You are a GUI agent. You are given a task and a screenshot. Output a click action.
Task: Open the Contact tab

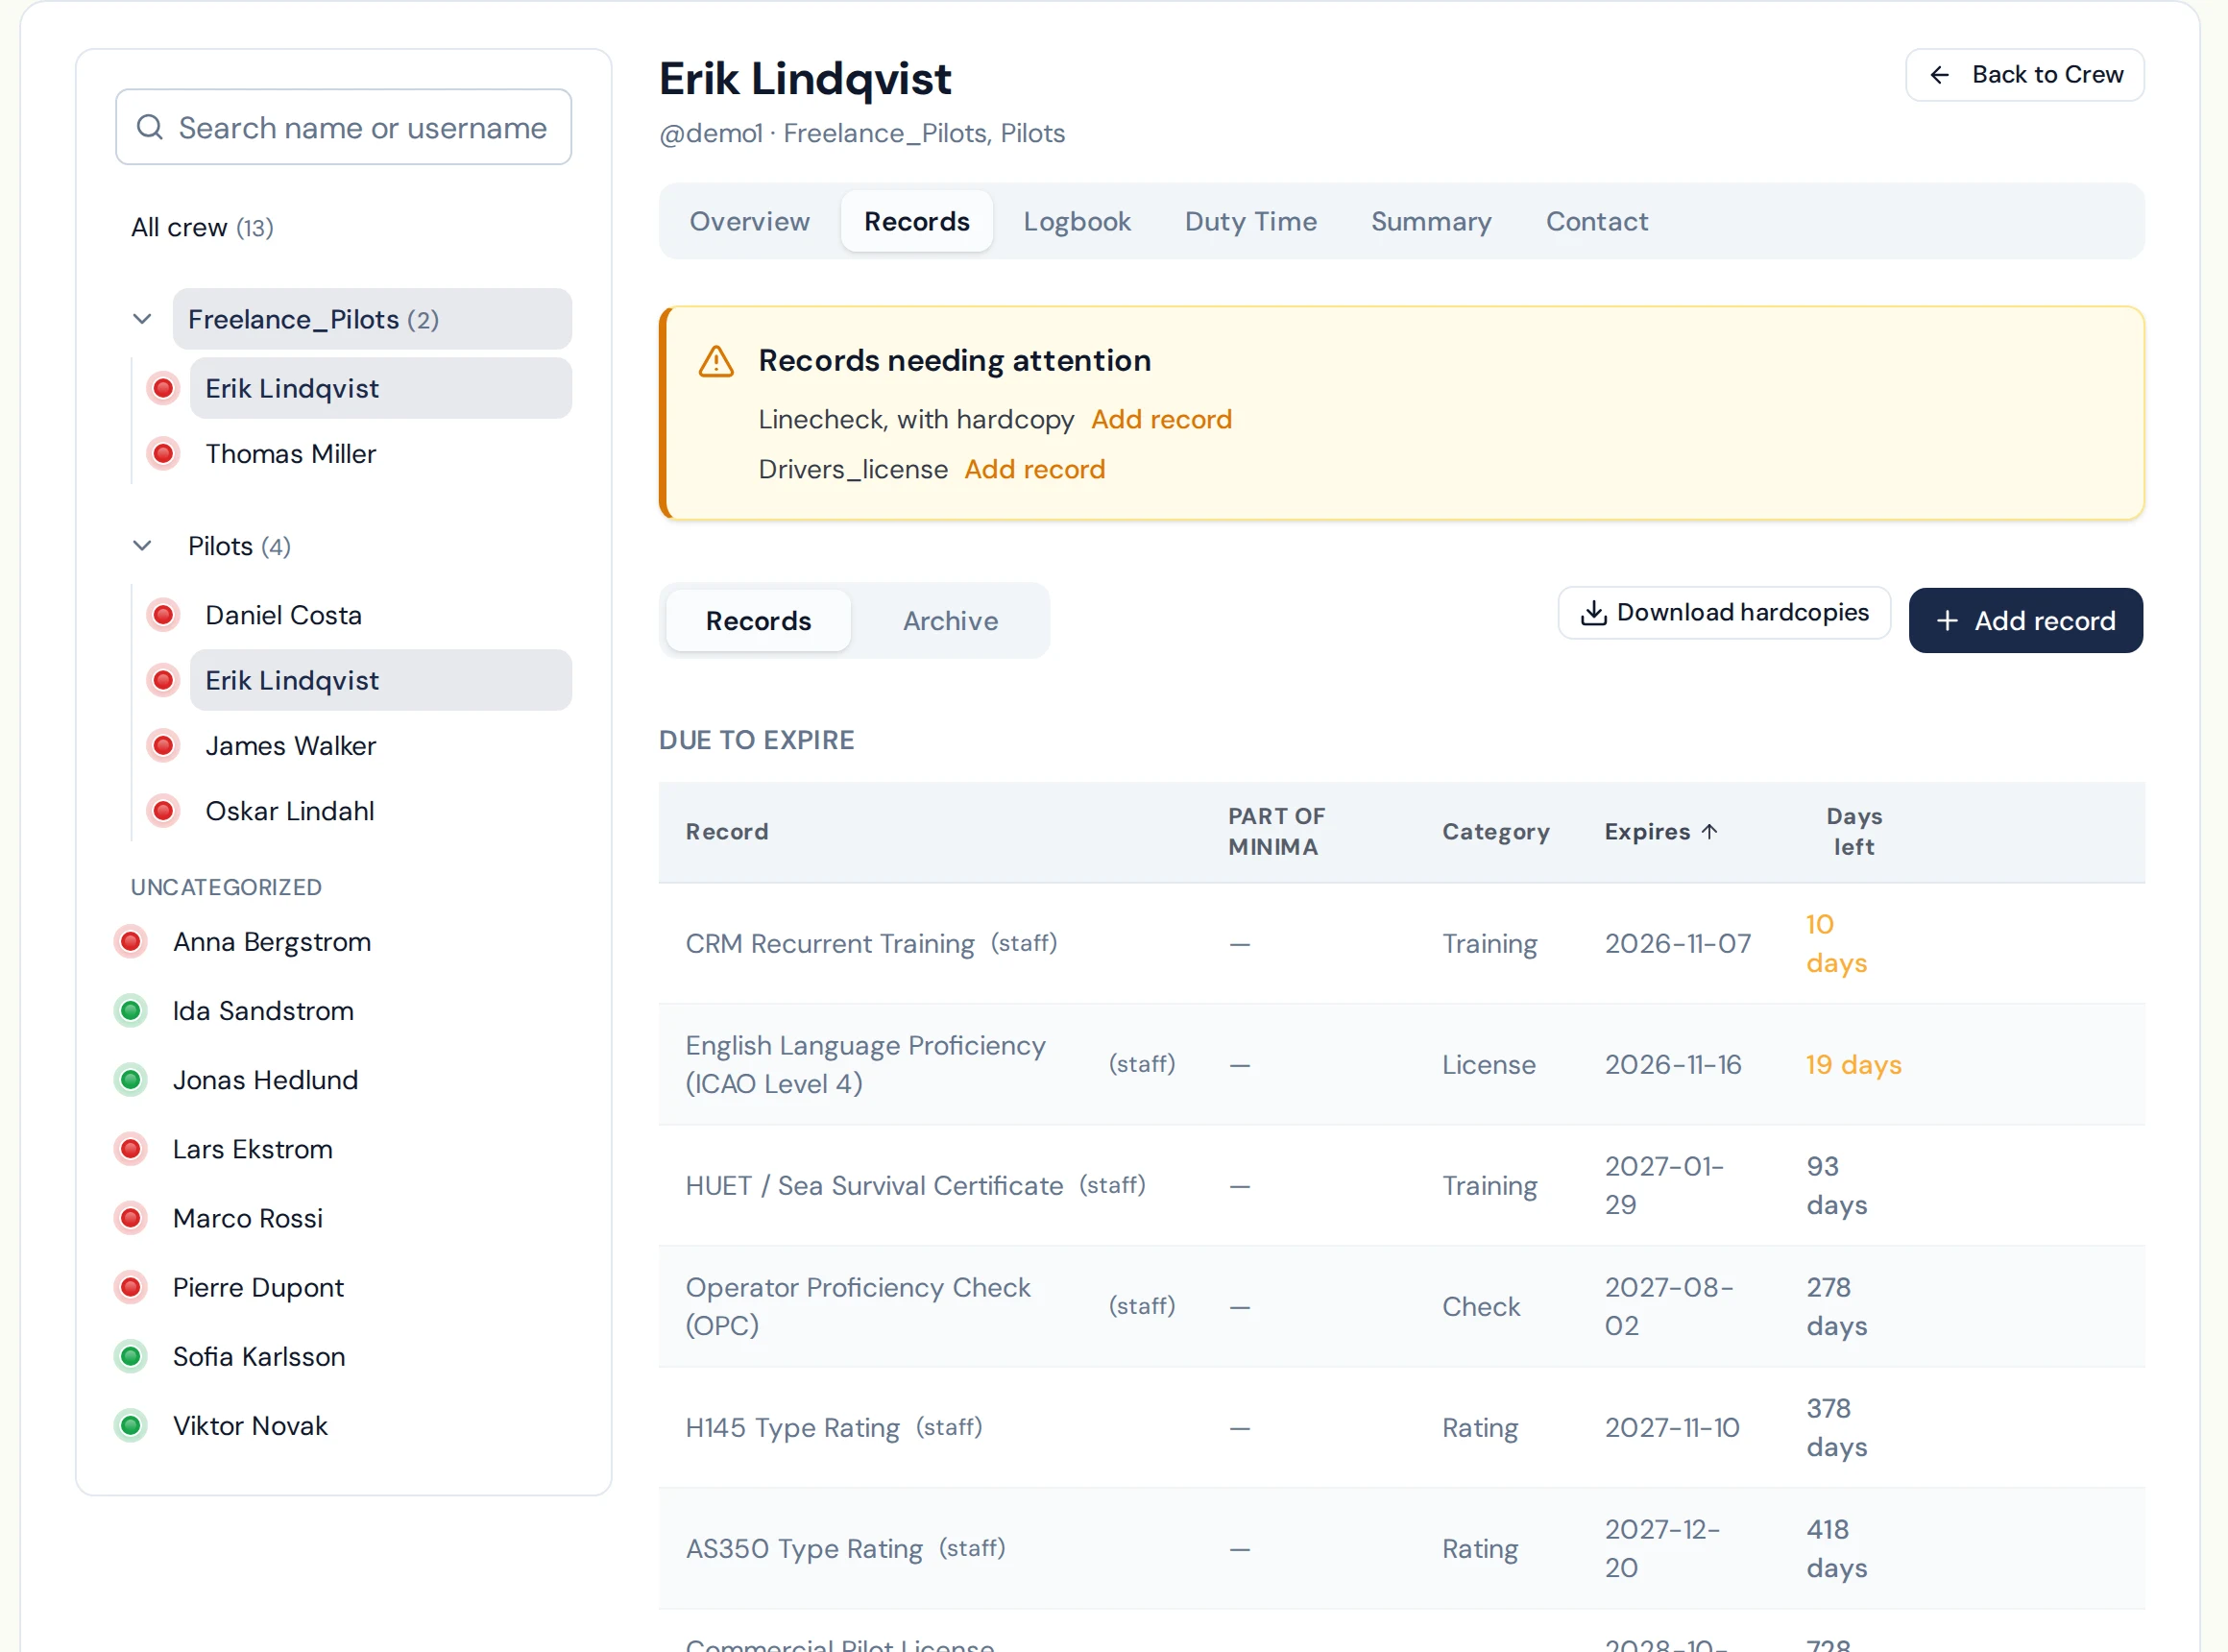(1596, 221)
